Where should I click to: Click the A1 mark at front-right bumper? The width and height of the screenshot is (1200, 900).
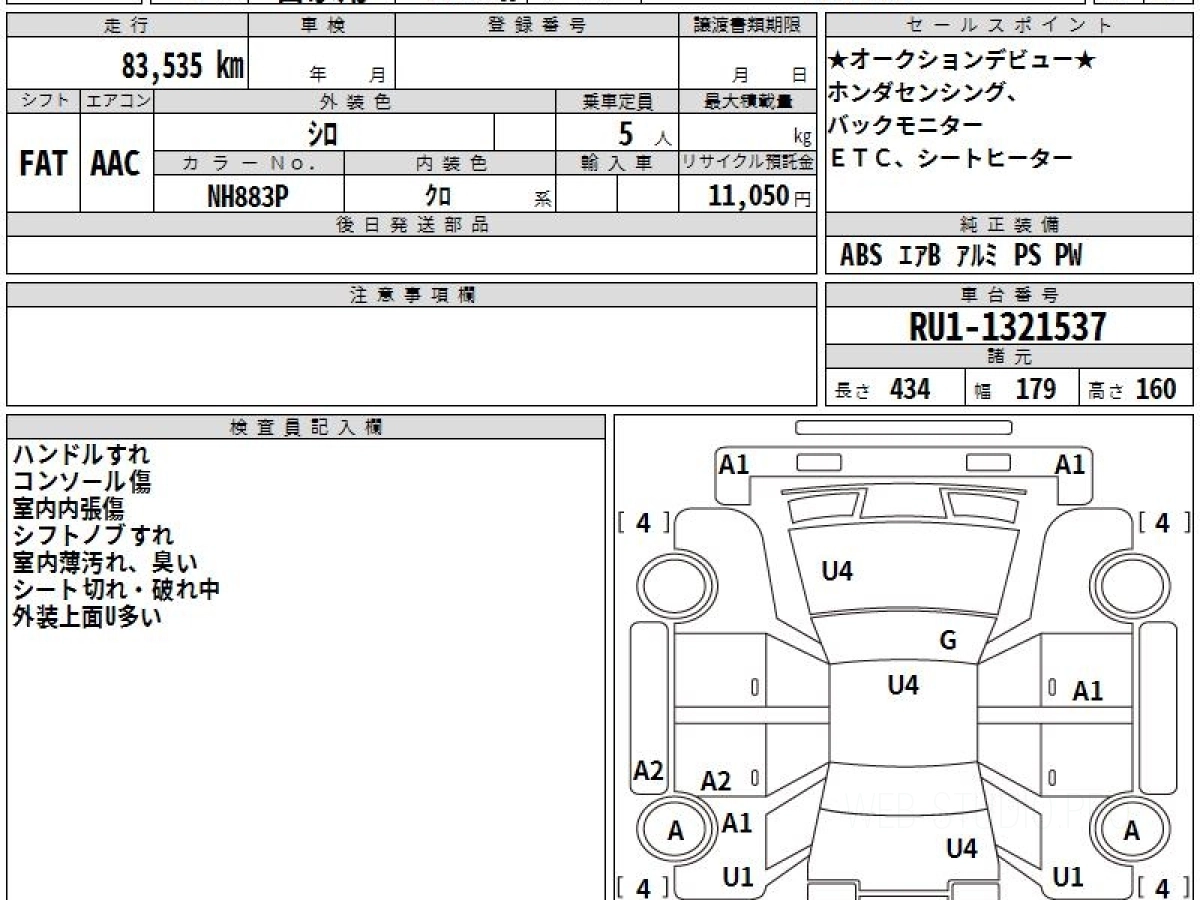(1070, 464)
